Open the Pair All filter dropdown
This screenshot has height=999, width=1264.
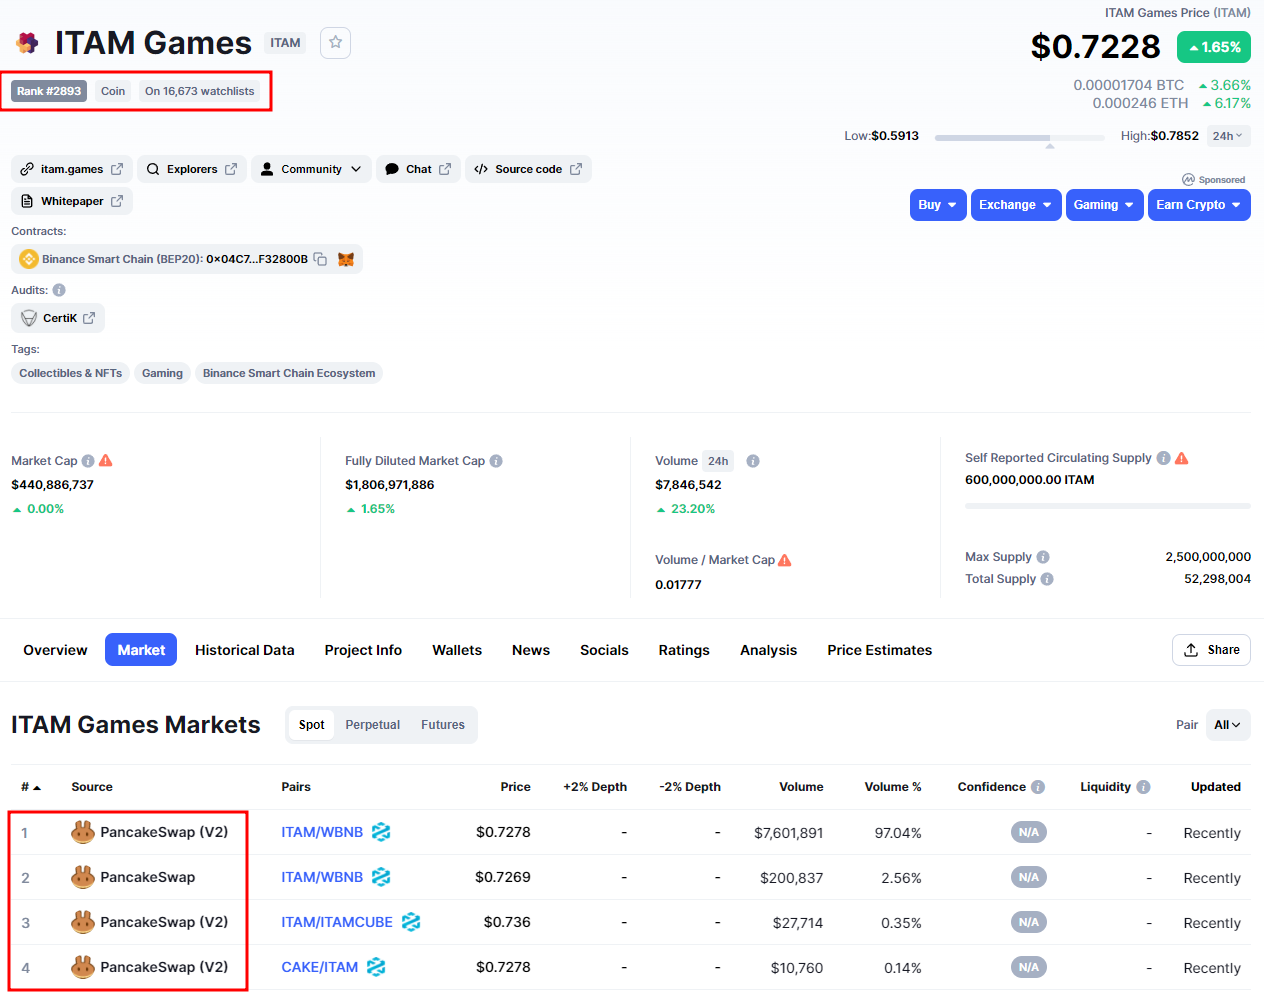click(1228, 725)
